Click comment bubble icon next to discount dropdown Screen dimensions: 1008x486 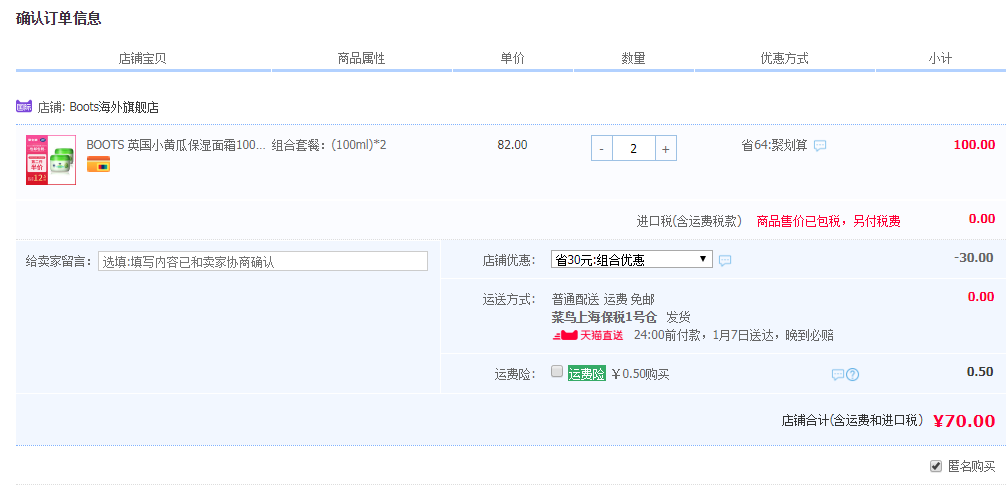pos(724,260)
